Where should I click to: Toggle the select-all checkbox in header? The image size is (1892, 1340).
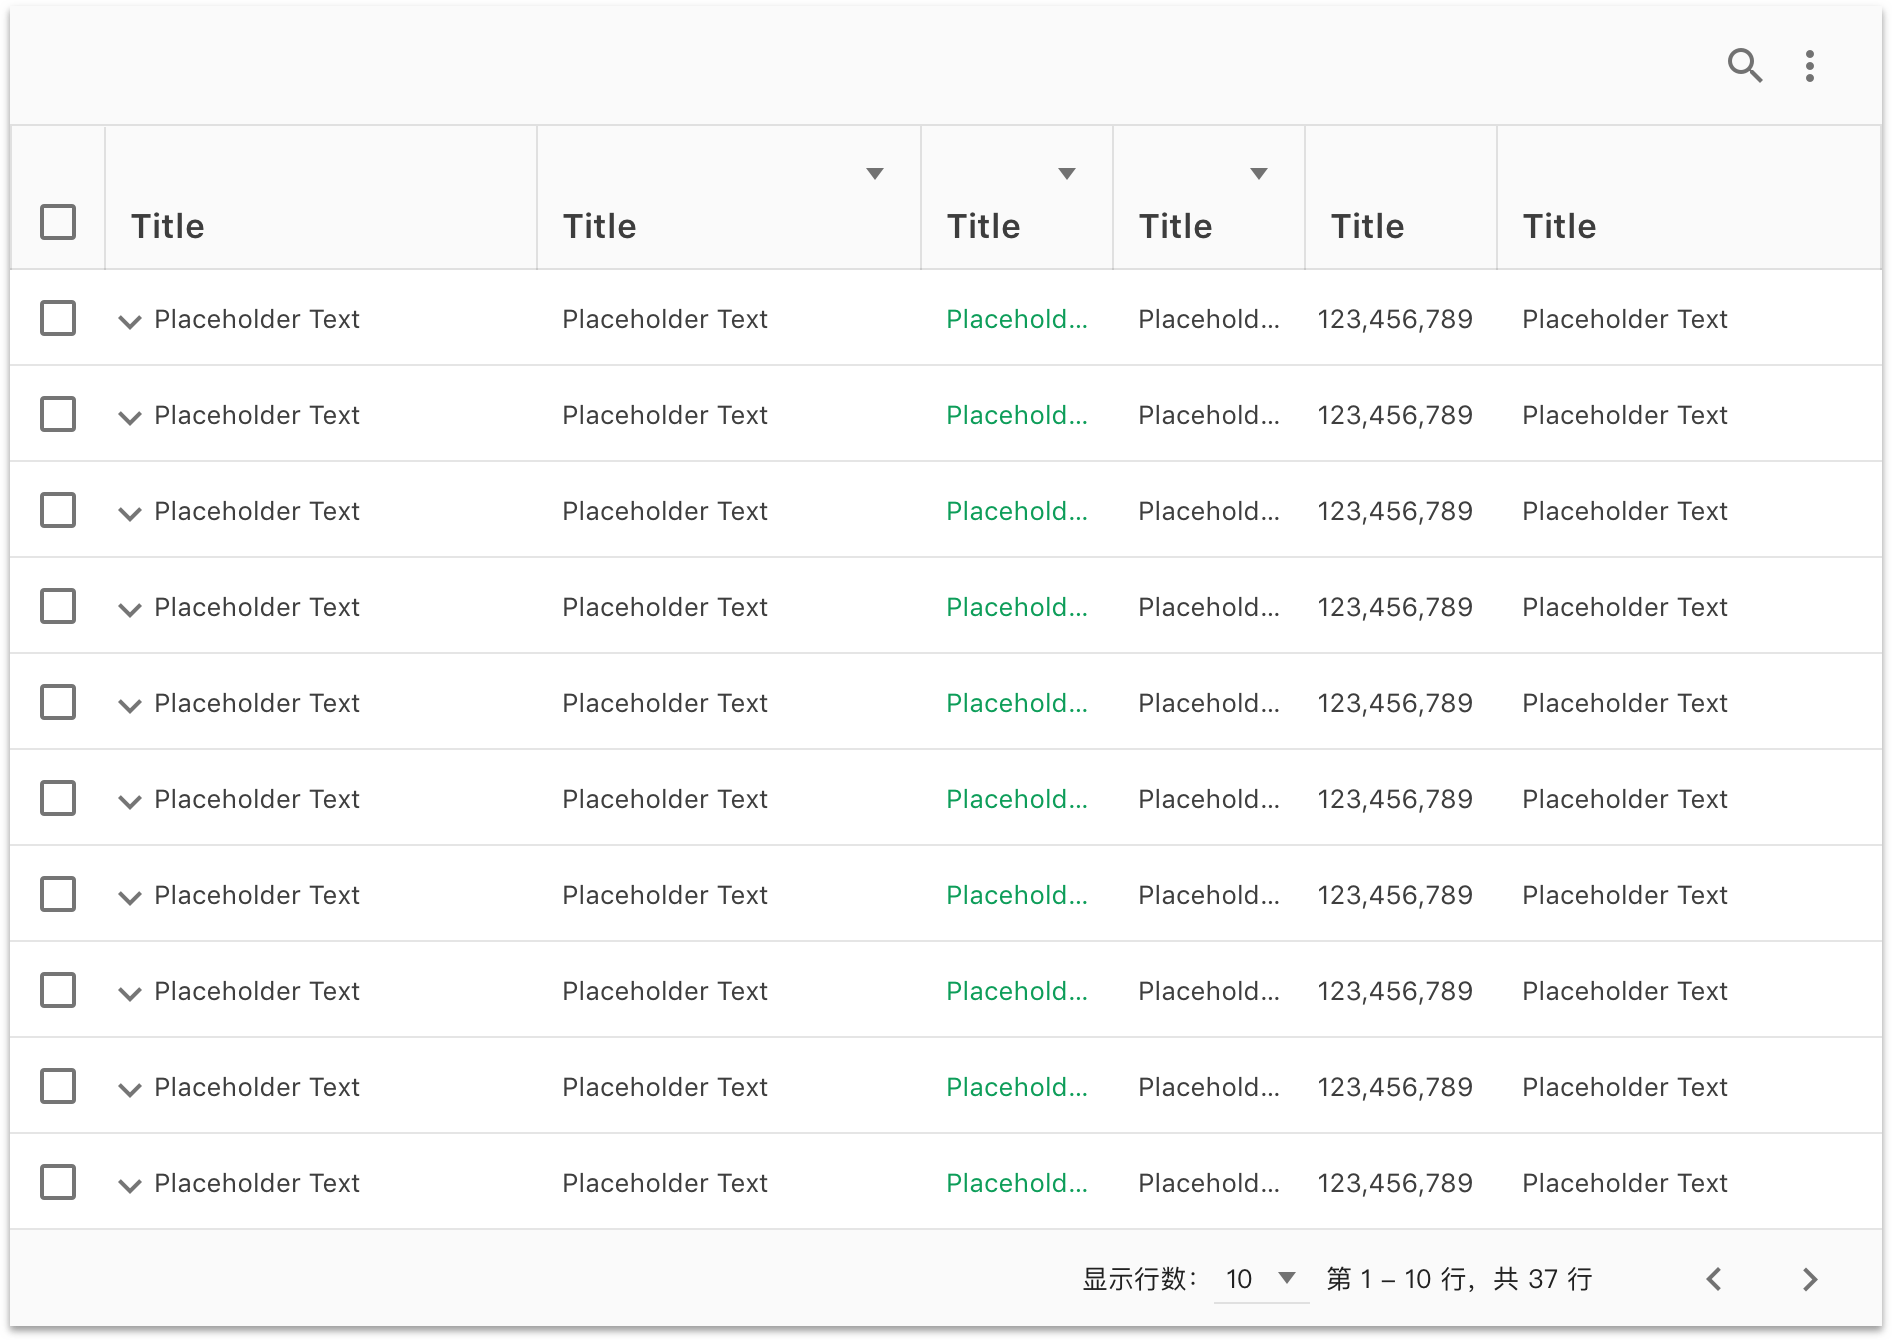pos(58,222)
